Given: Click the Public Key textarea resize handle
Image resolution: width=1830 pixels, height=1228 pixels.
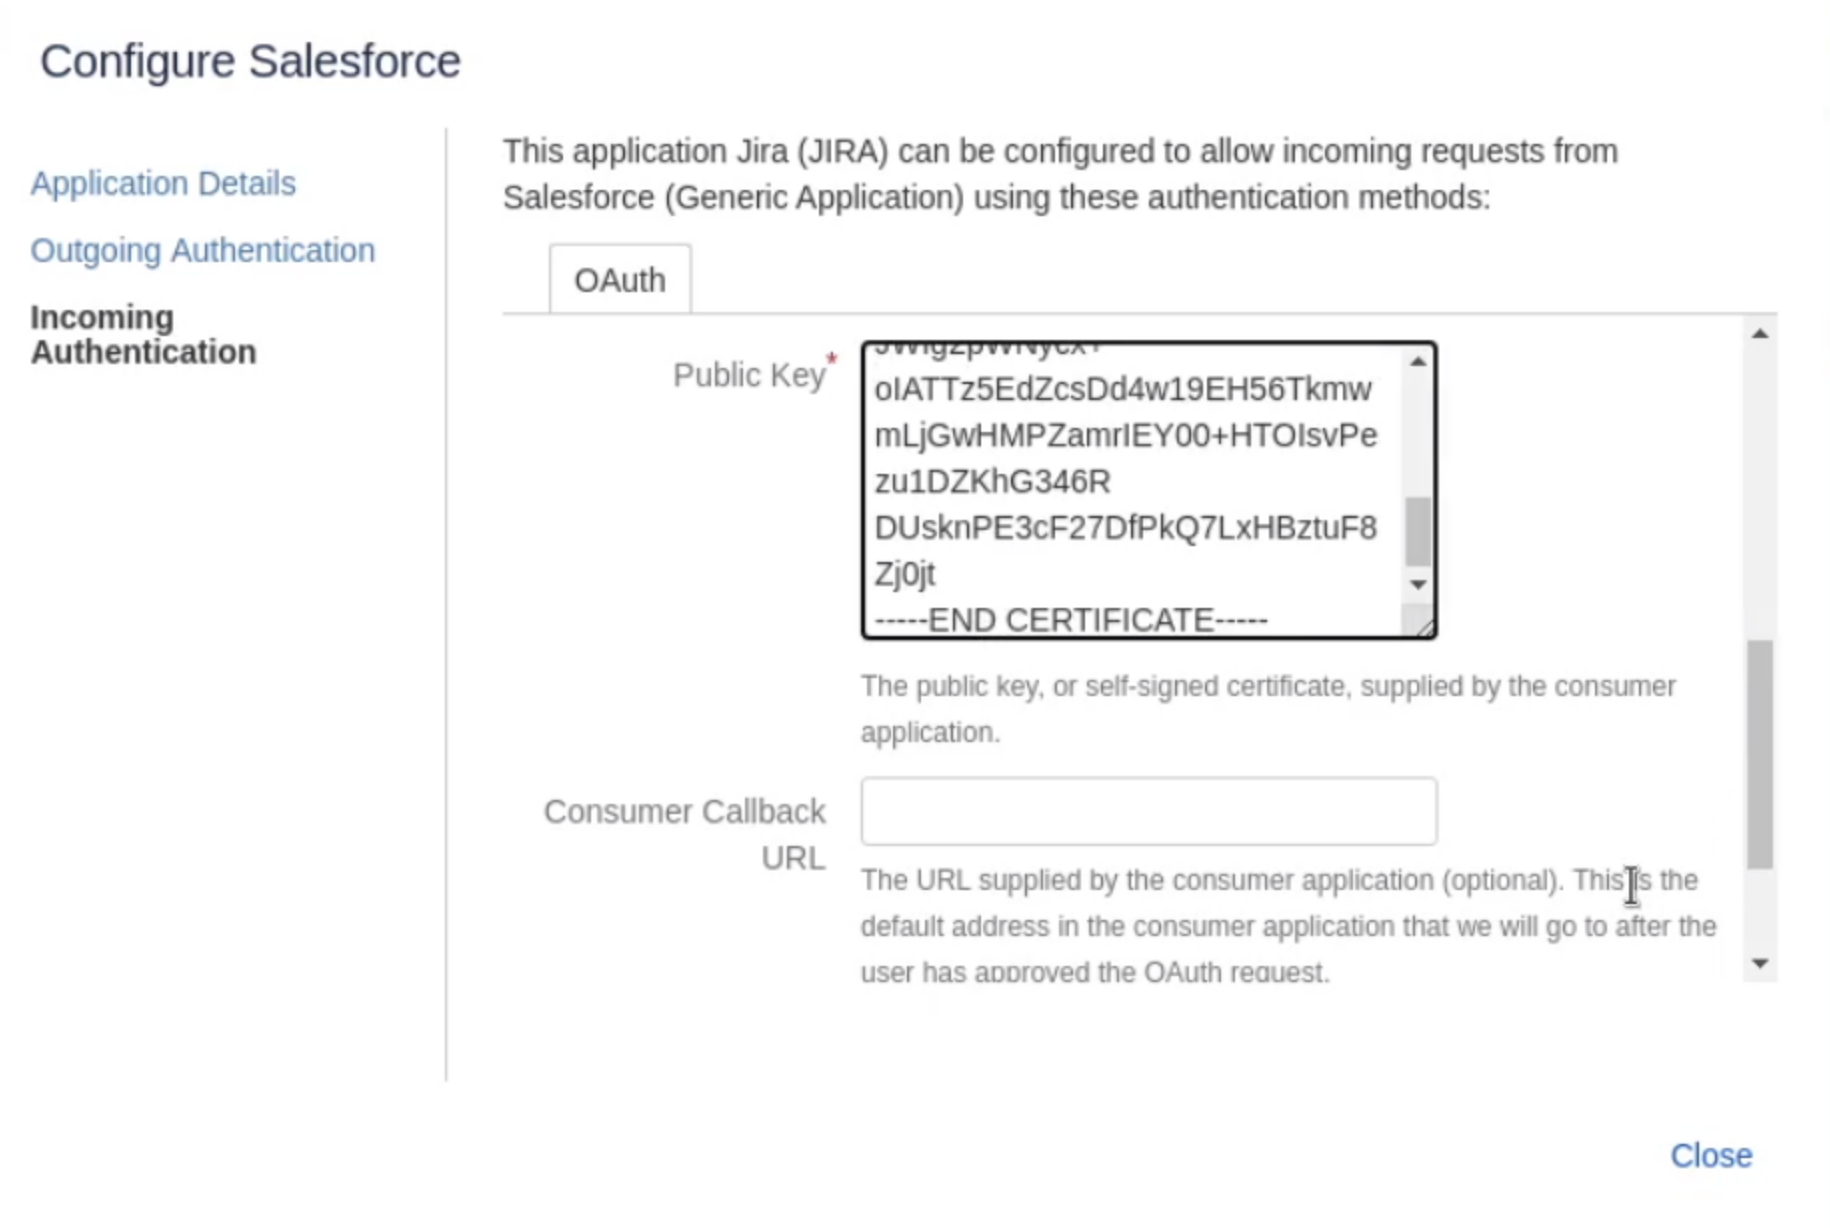Looking at the screenshot, I should tap(1424, 627).
